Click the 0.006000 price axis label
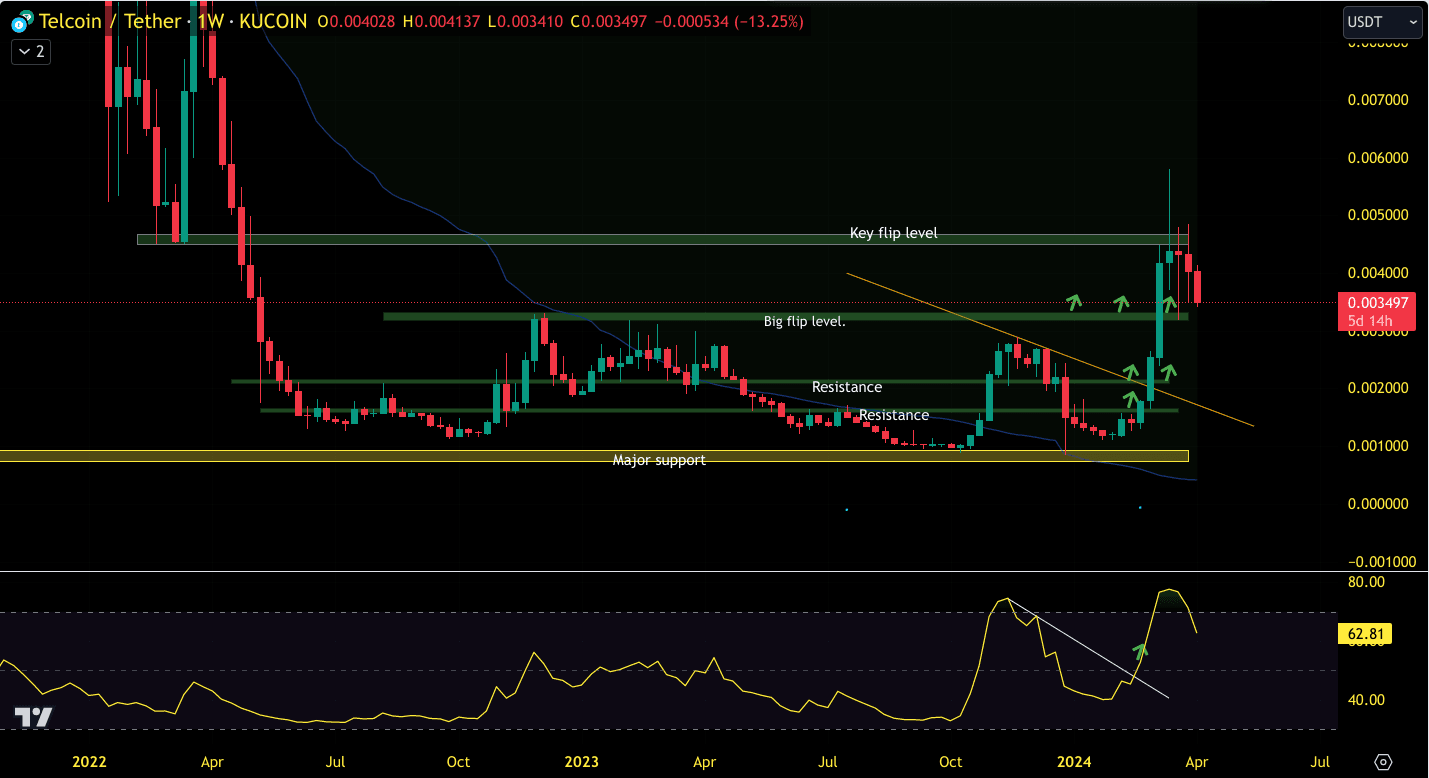The height and width of the screenshot is (778, 1429). coord(1380,158)
